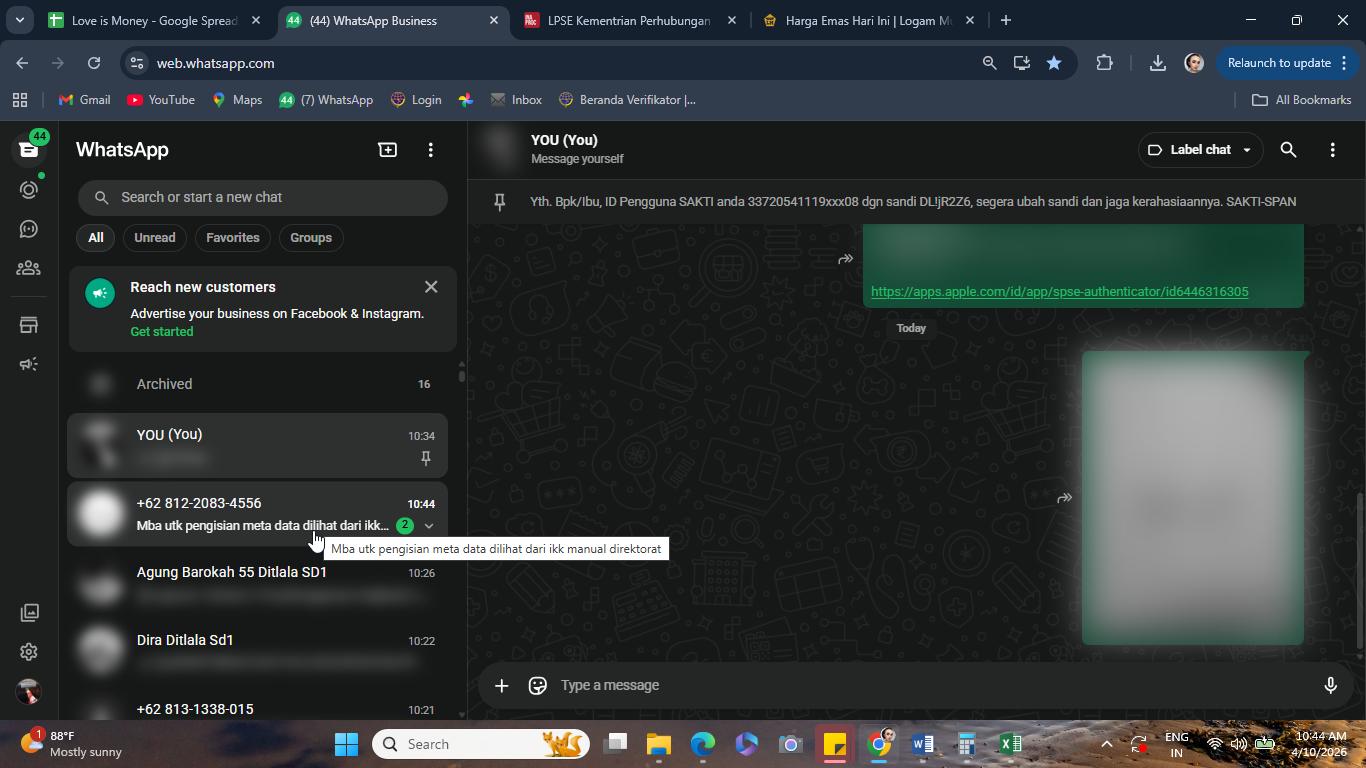Viewport: 1366px width, 768px height.
Task: Click the pin icon on the pinned message bar
Action: 500,202
